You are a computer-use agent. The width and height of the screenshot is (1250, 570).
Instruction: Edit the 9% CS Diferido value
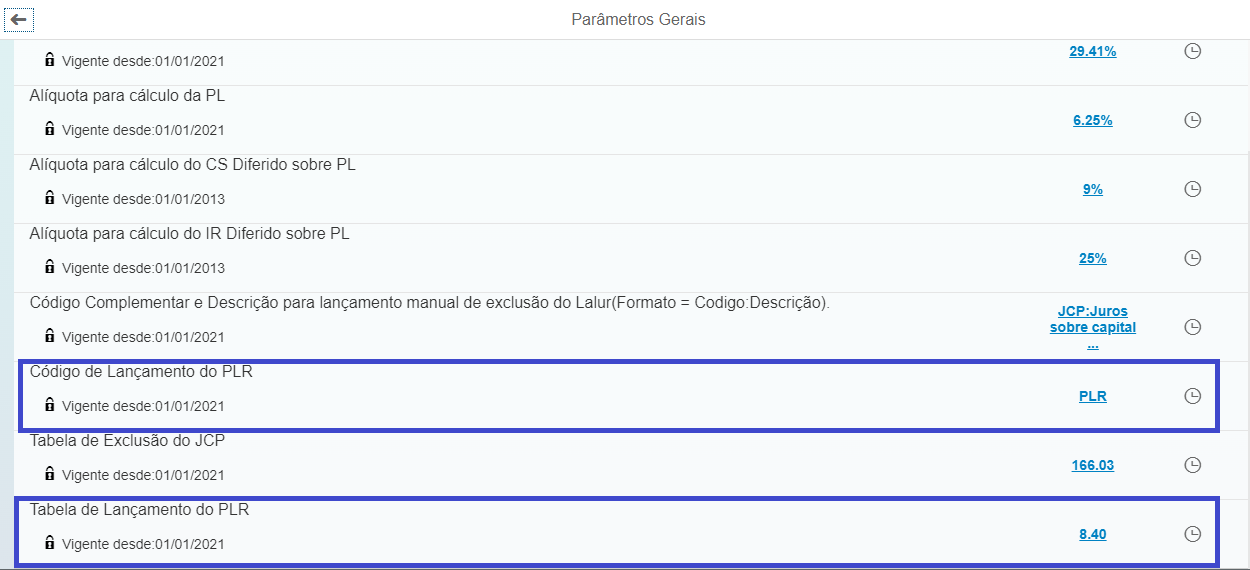[1092, 189]
